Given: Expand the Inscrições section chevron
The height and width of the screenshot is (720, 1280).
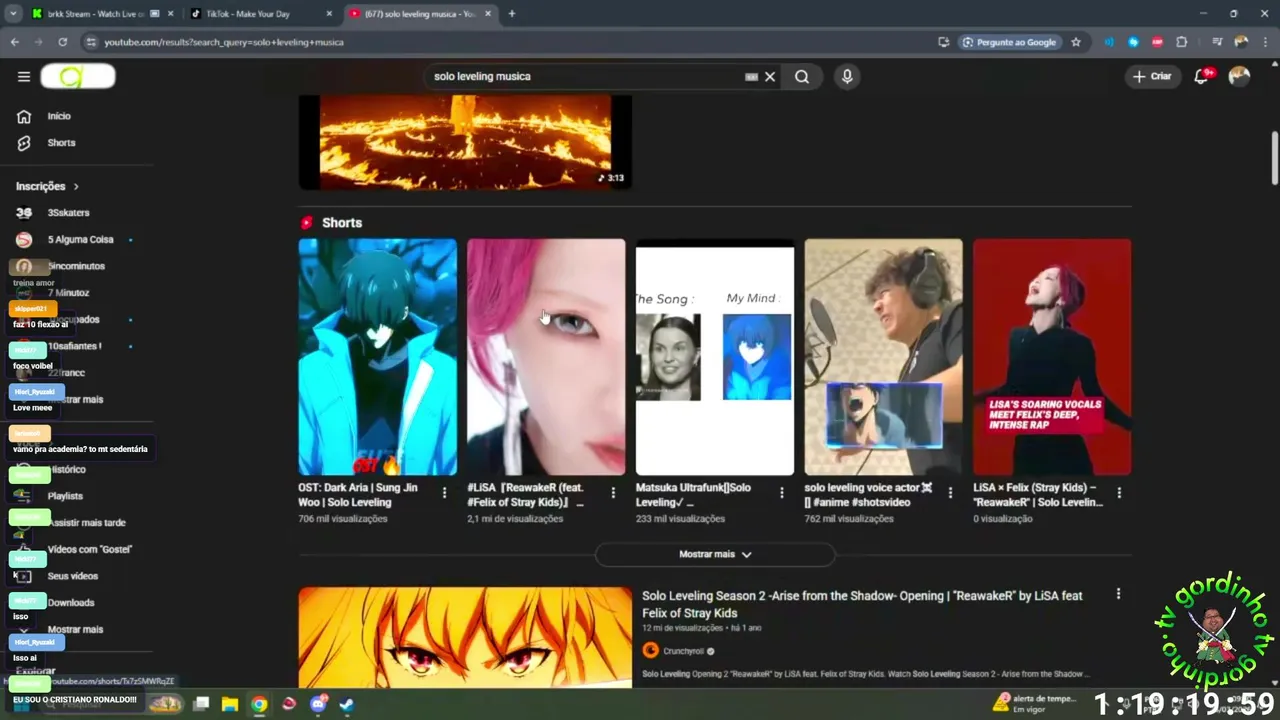Looking at the screenshot, I should click(x=76, y=187).
